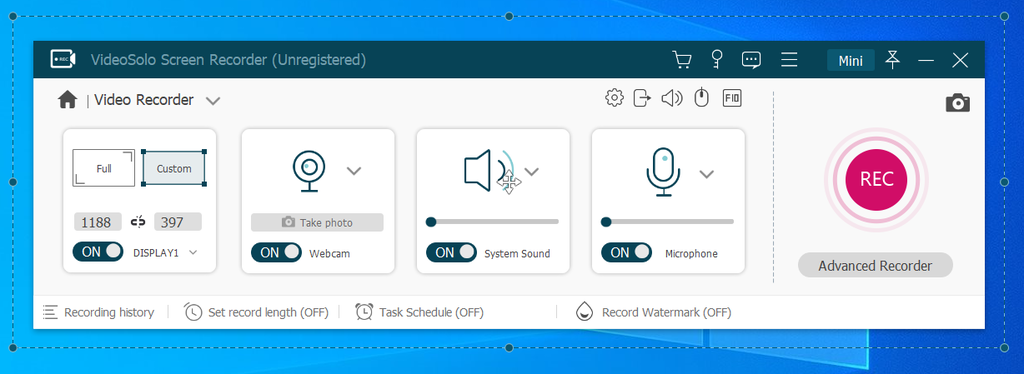Minimize the VideoSolo window
The width and height of the screenshot is (1024, 374).
[x=926, y=60]
